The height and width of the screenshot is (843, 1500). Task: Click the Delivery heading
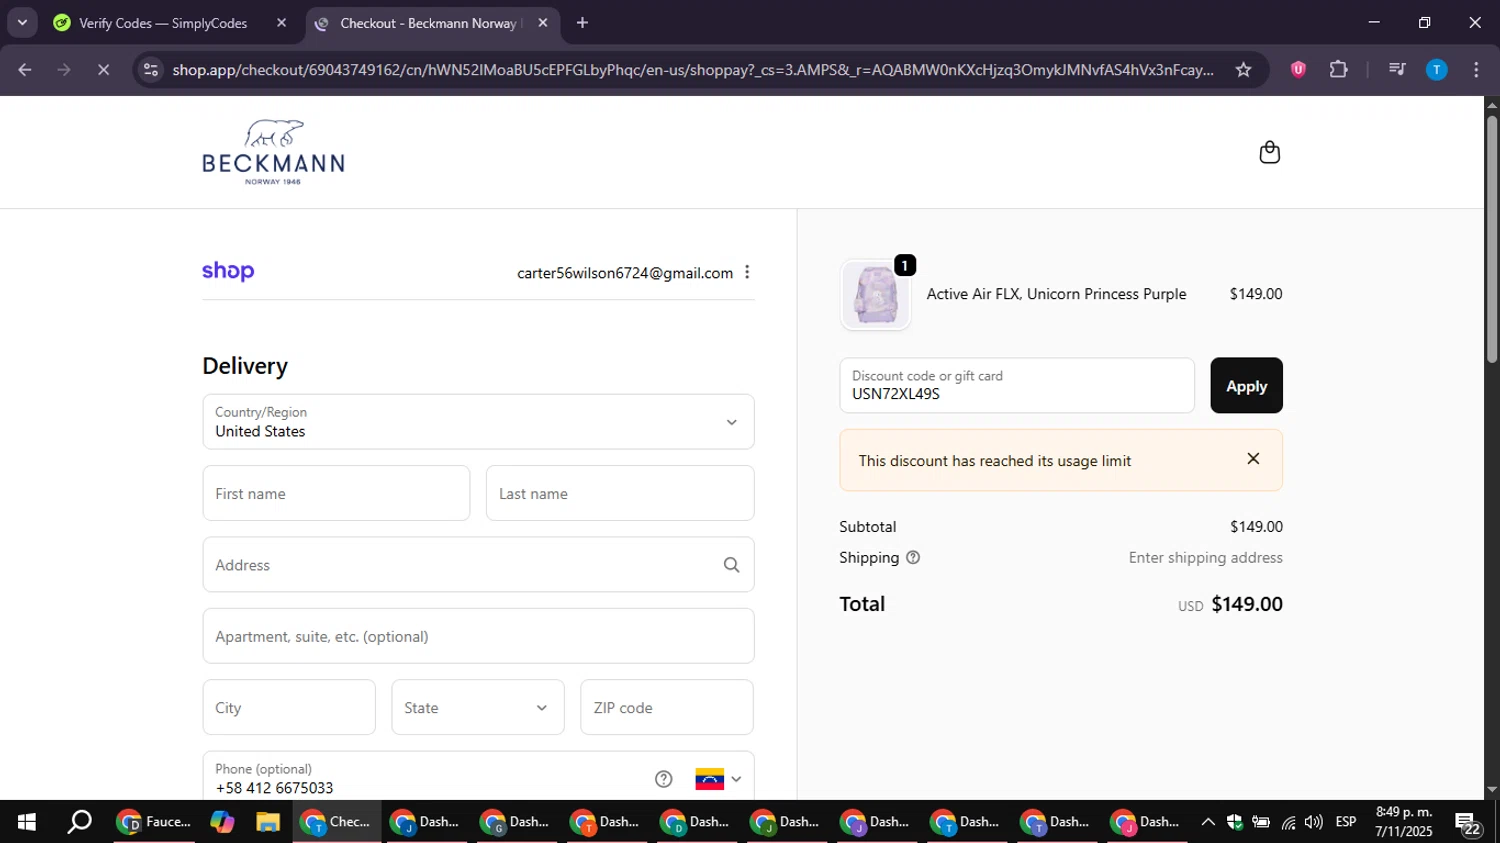[245, 366]
